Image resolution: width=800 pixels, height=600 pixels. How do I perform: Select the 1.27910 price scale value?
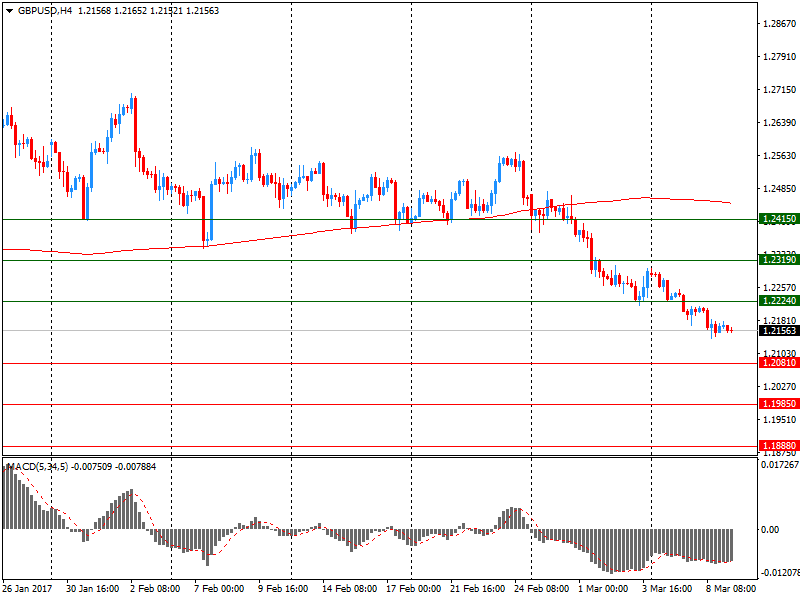[779, 57]
